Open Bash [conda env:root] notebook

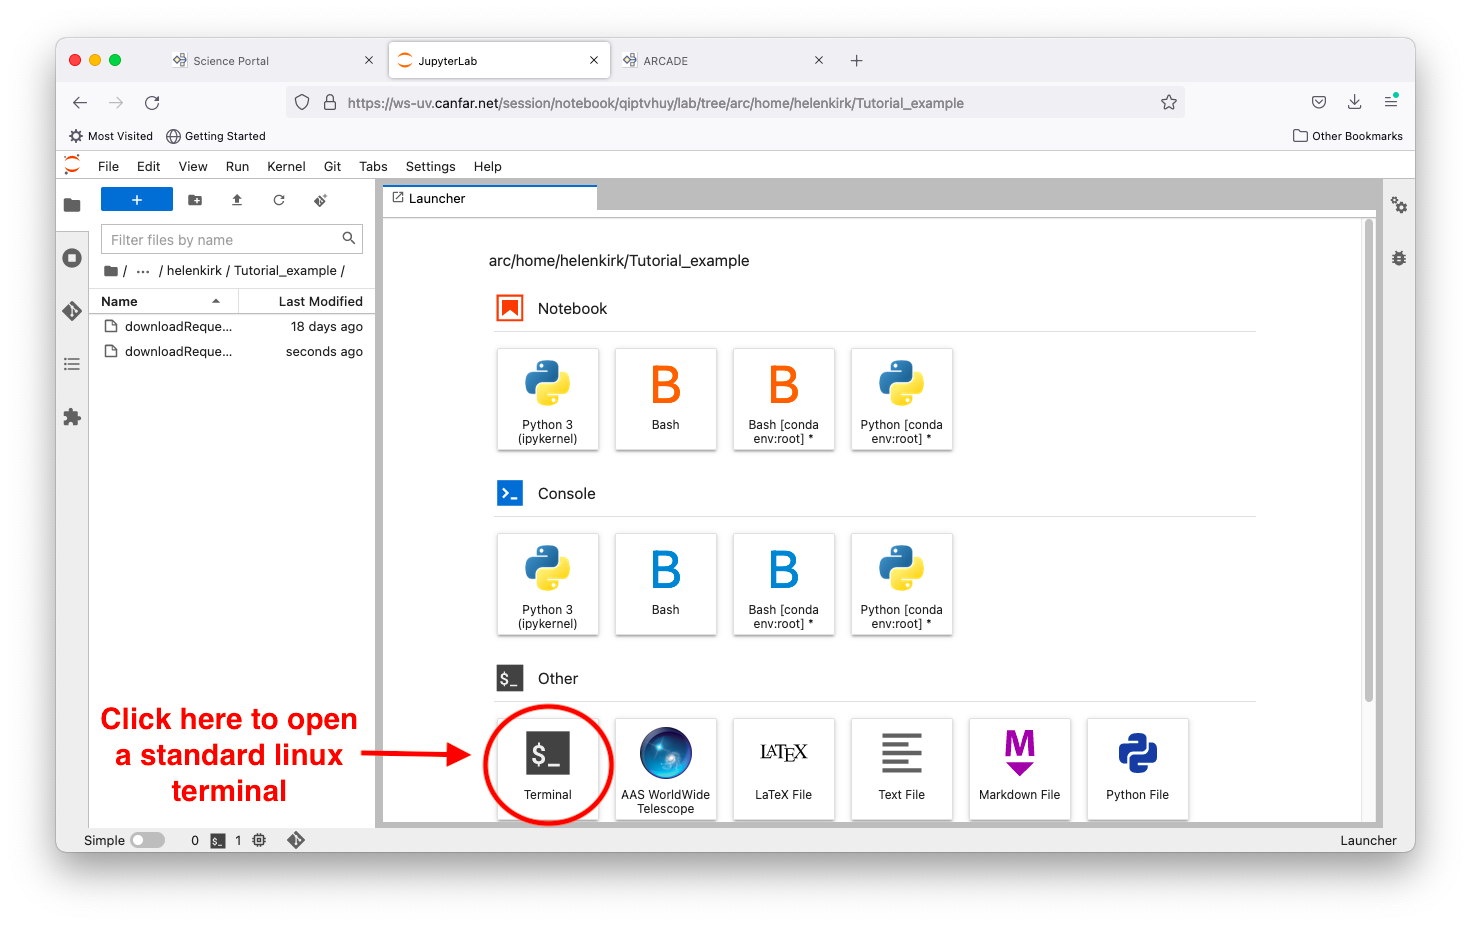784,399
